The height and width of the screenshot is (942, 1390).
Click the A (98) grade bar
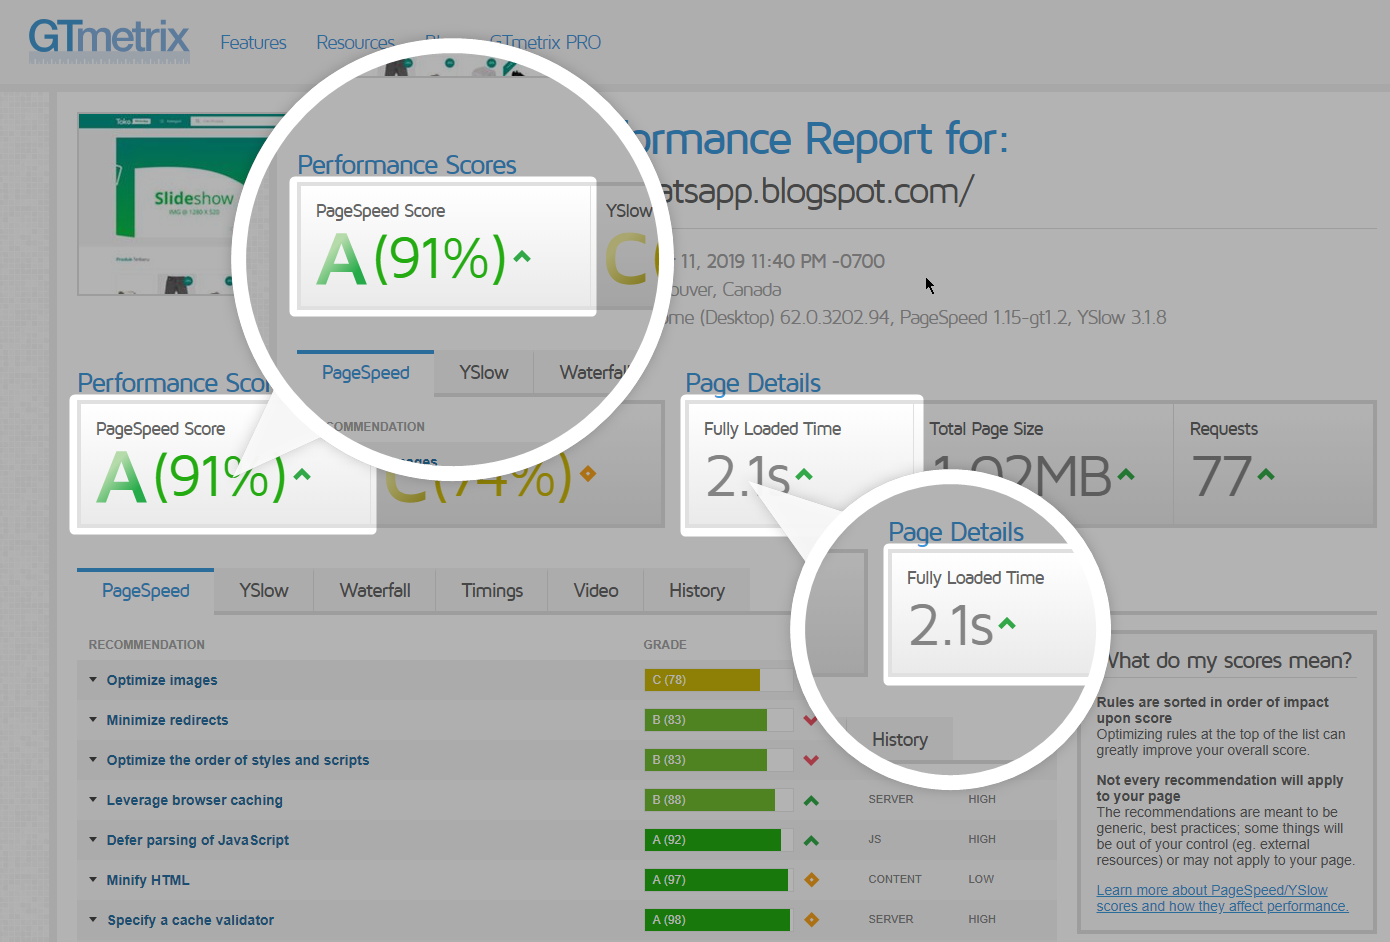[718, 920]
